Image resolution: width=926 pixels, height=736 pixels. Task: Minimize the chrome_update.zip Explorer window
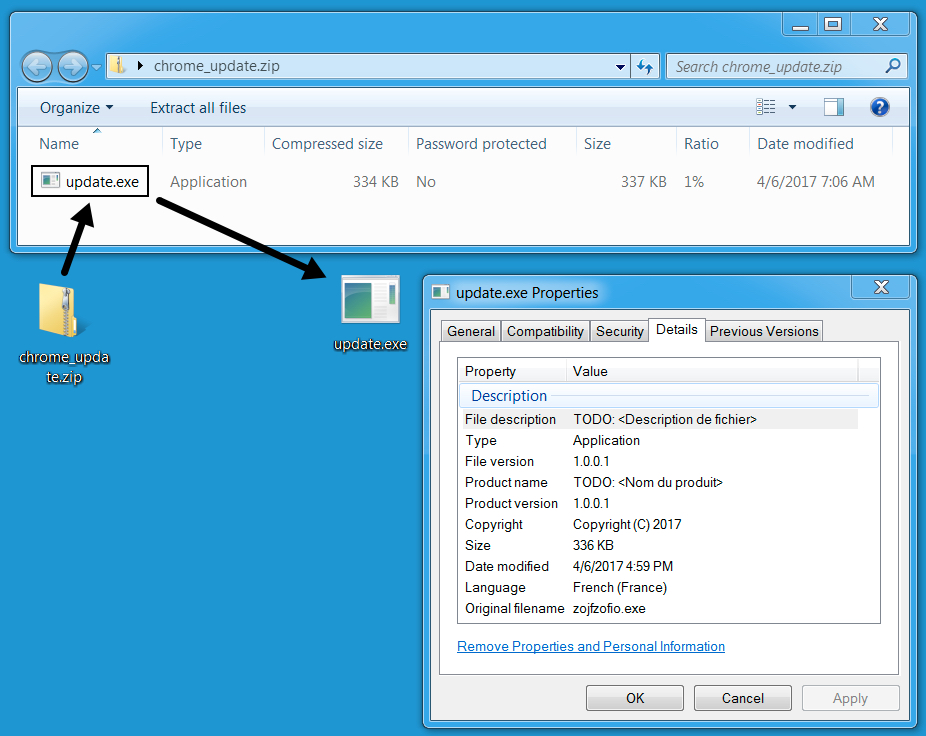coord(801,25)
